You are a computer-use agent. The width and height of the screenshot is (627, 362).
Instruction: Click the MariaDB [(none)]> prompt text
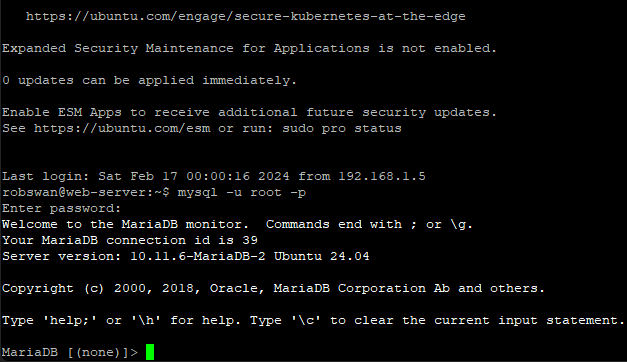[x=70, y=352]
